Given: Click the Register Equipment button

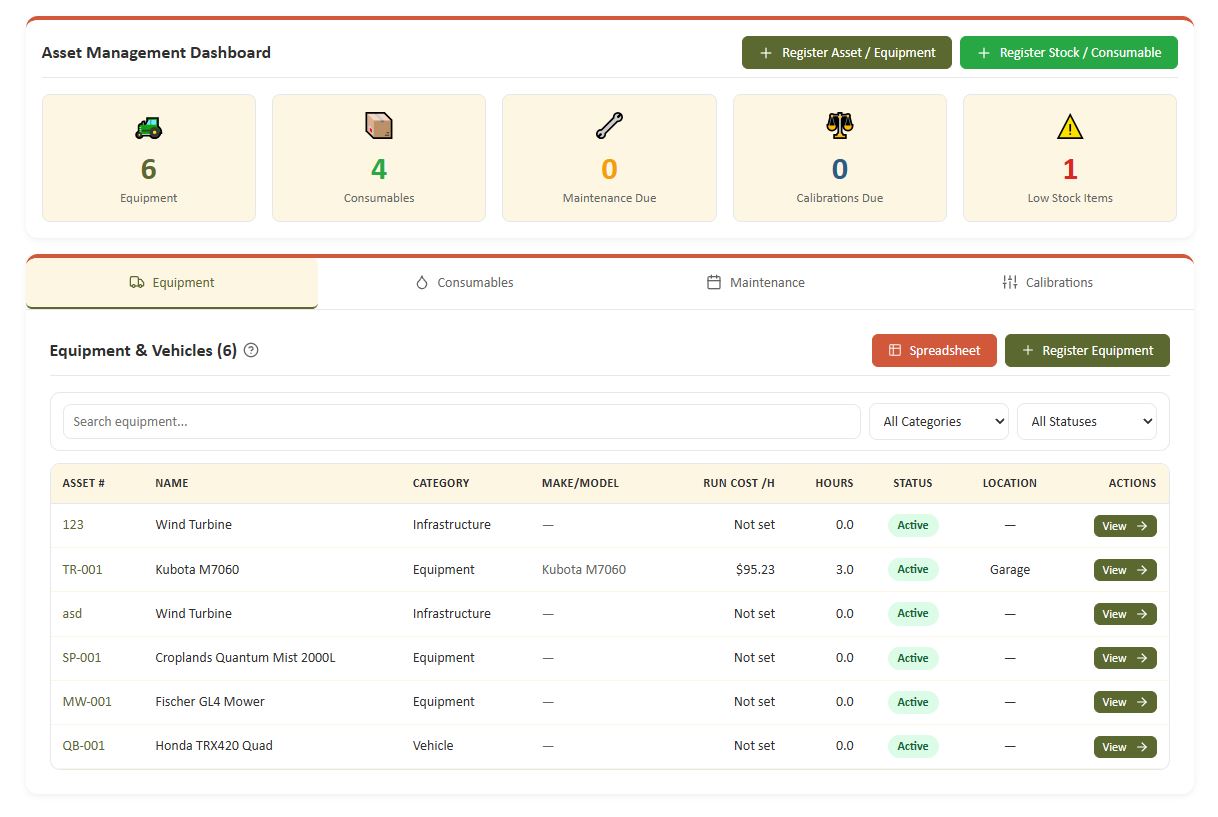Looking at the screenshot, I should tap(1087, 351).
